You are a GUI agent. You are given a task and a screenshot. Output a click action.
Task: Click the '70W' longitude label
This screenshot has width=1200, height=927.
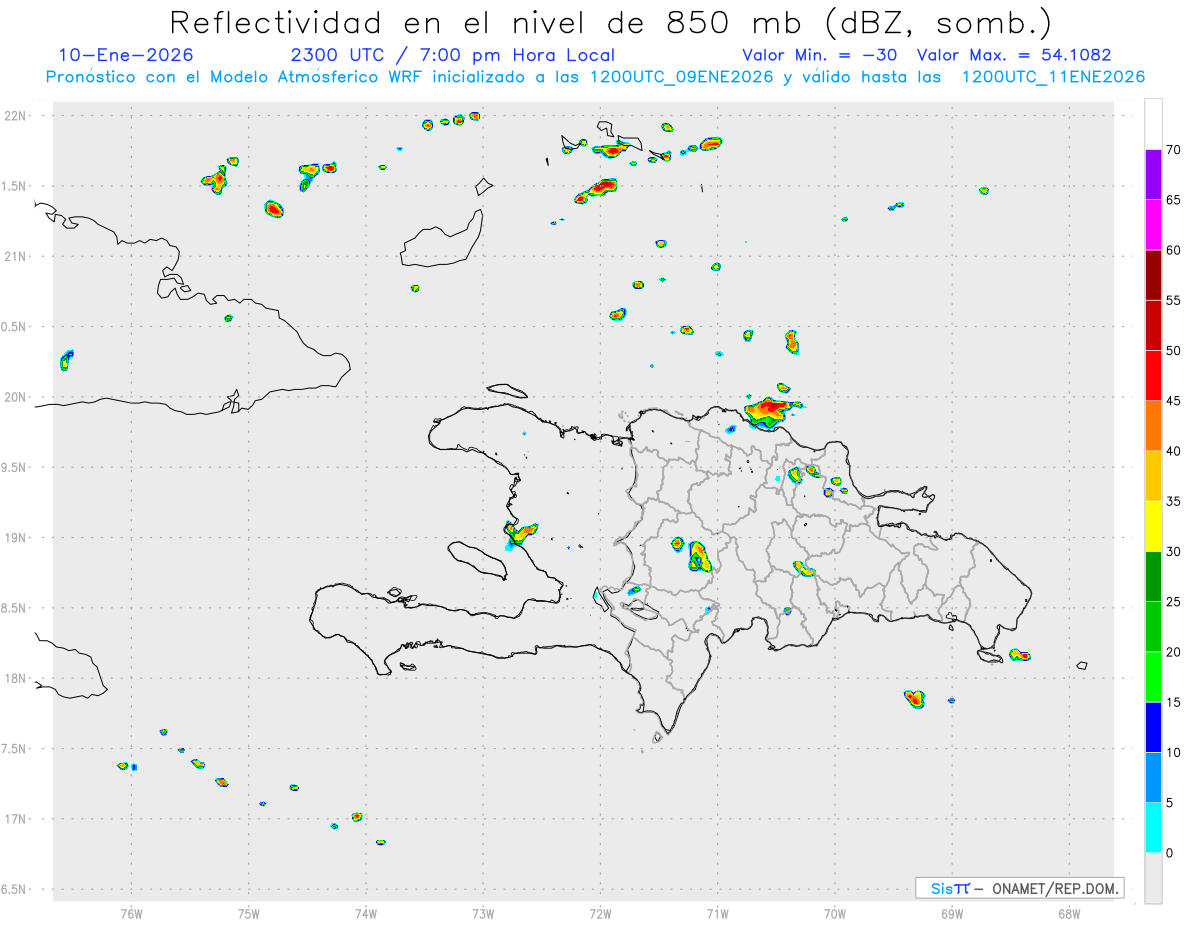835,914
